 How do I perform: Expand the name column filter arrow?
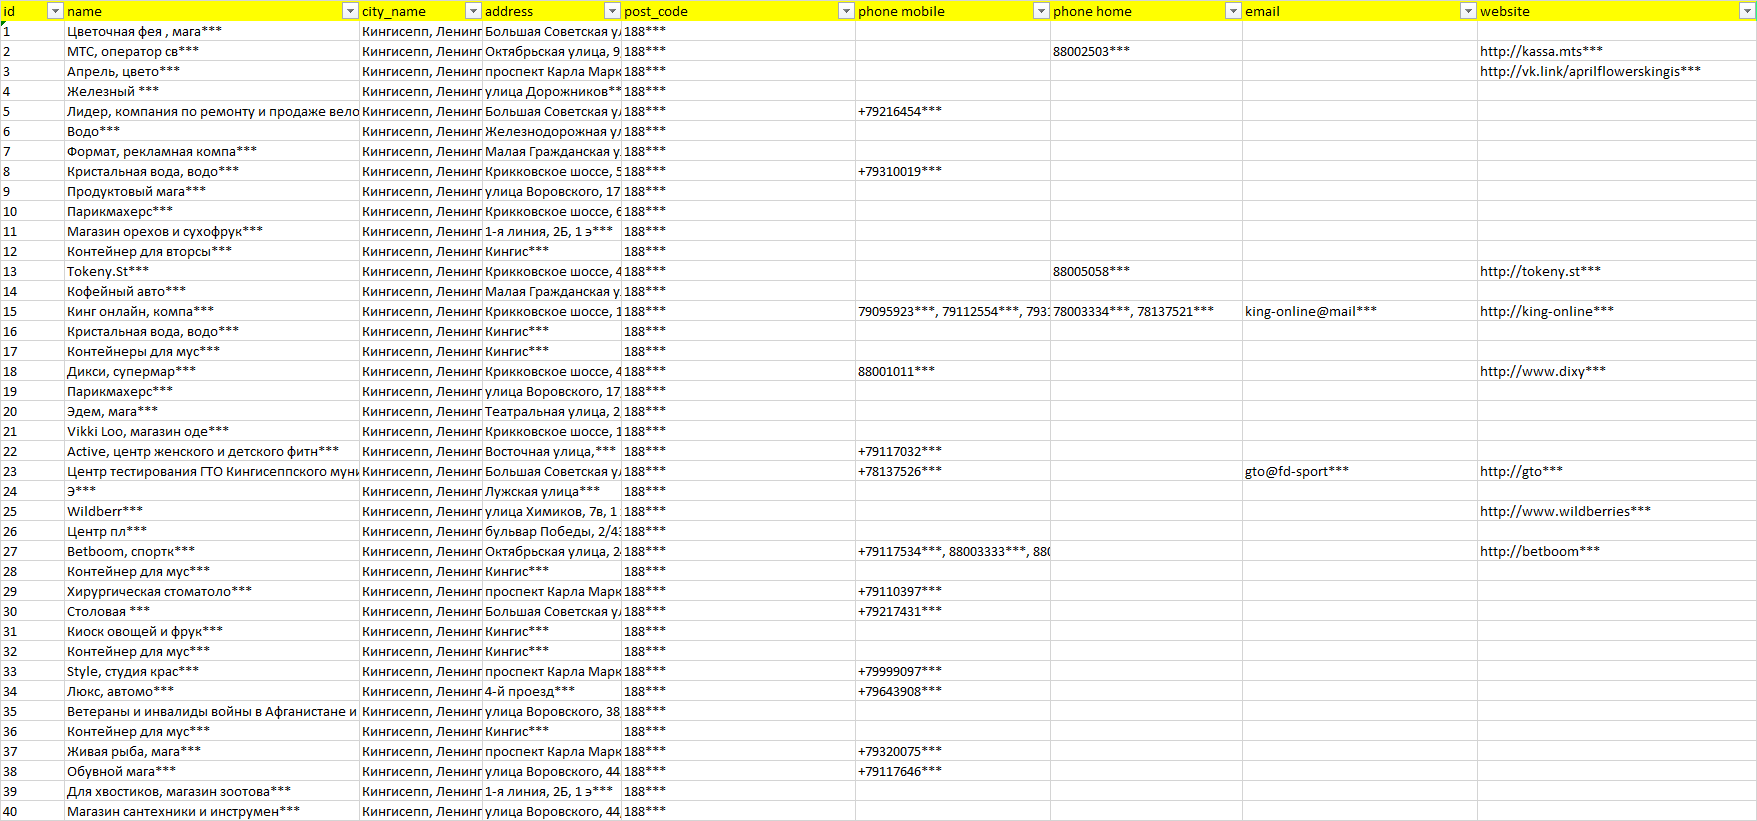[x=350, y=11]
